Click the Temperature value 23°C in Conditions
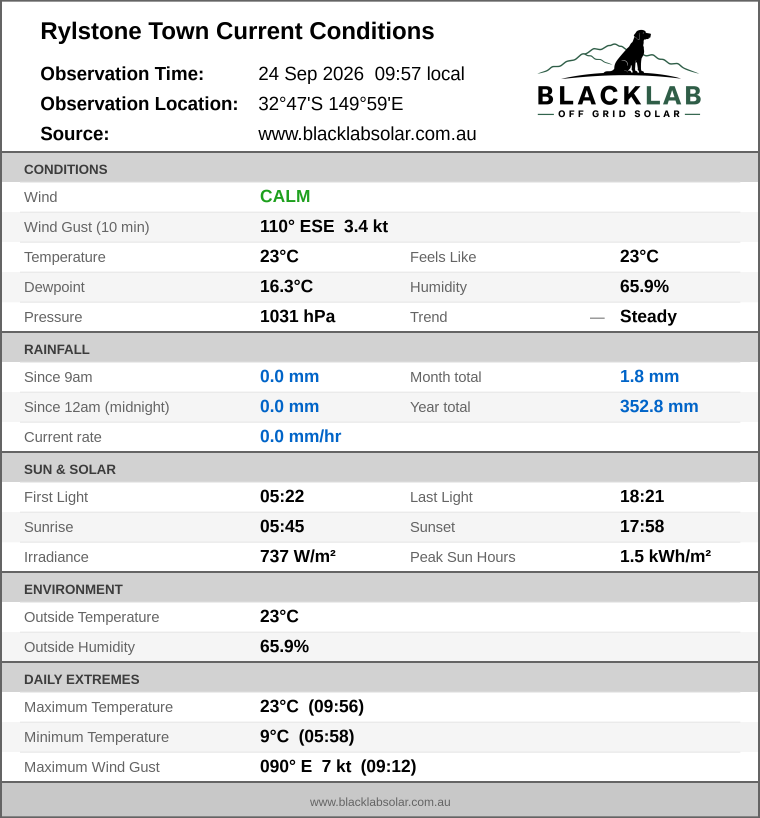This screenshot has height=818, width=760. (x=279, y=257)
